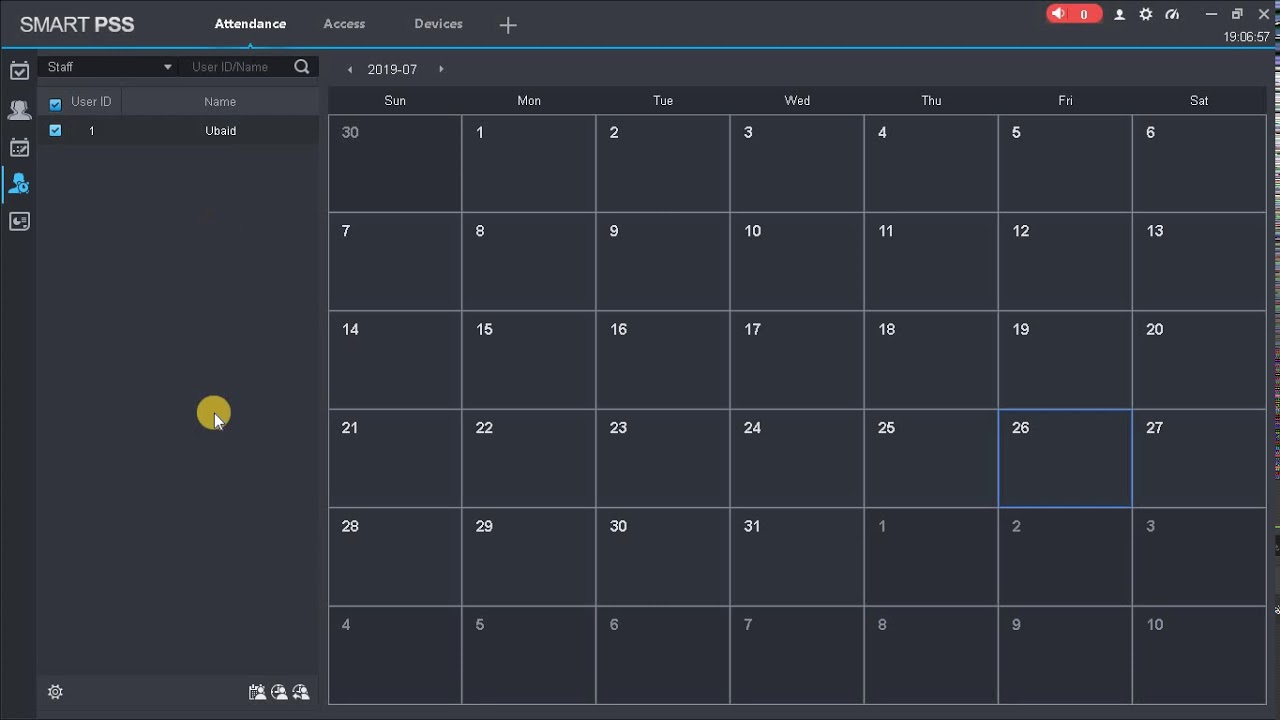
Task: Click the person-with-clock icon at panel bottom
Action: pos(279,692)
